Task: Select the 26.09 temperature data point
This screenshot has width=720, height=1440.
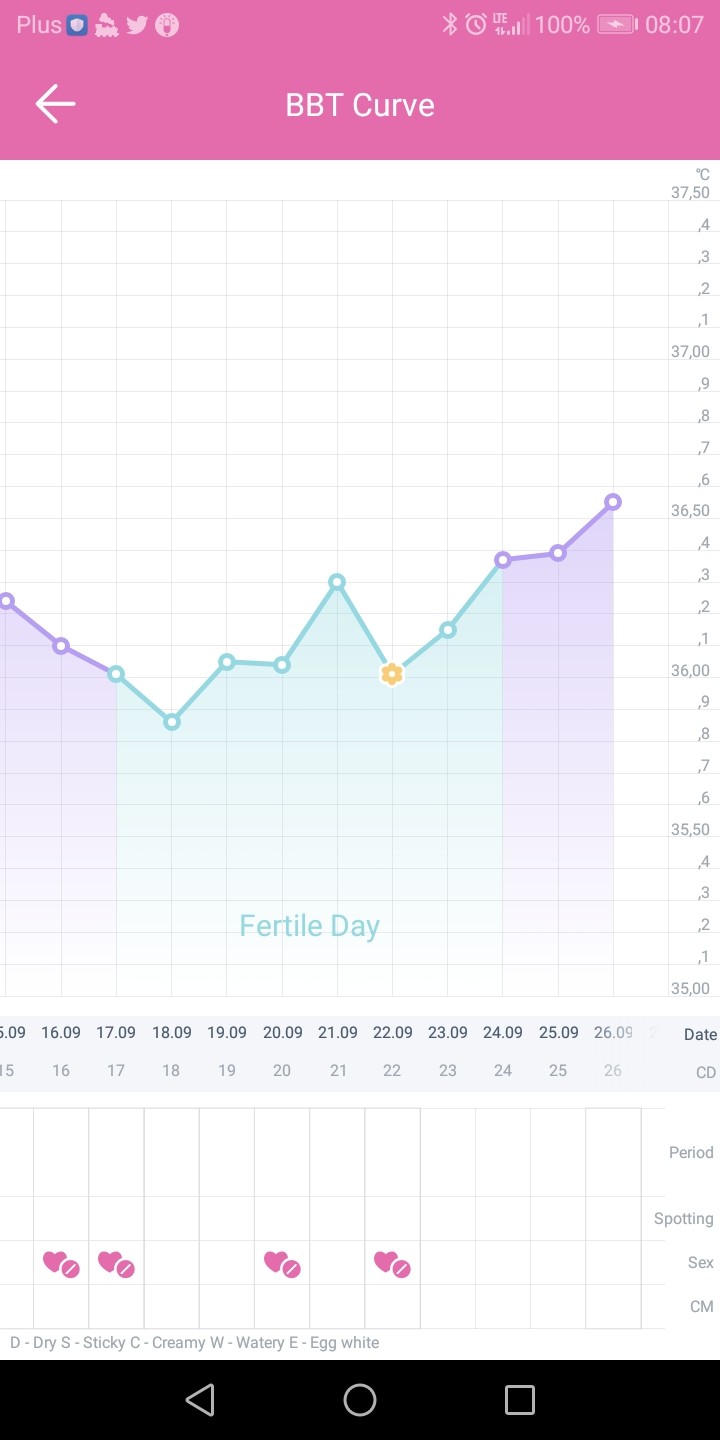Action: [613, 502]
